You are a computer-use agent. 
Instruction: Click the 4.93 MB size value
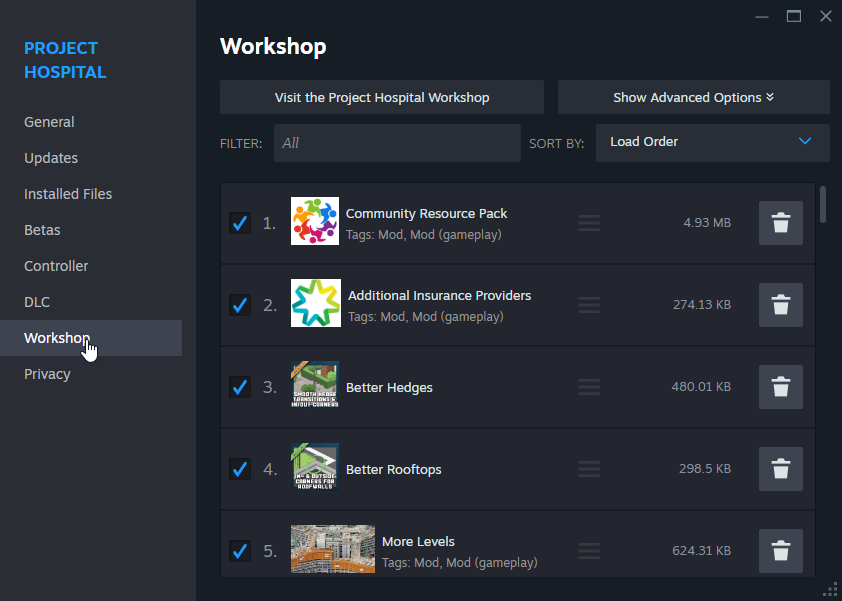pos(707,222)
